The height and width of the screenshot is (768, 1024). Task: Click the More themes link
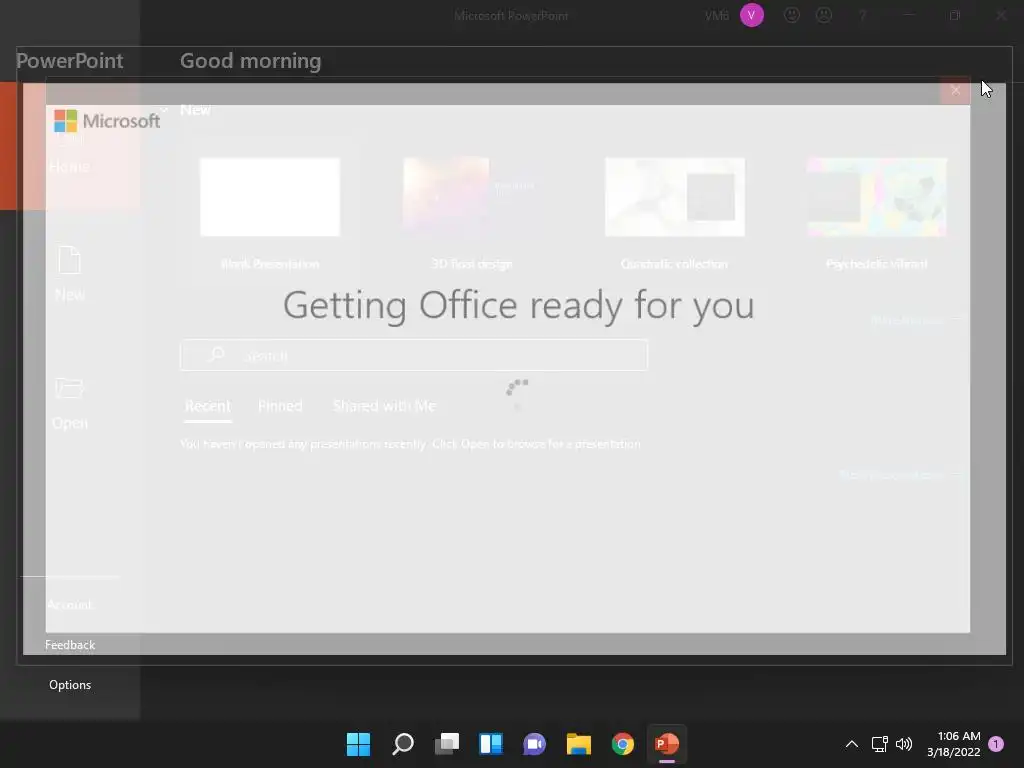915,320
